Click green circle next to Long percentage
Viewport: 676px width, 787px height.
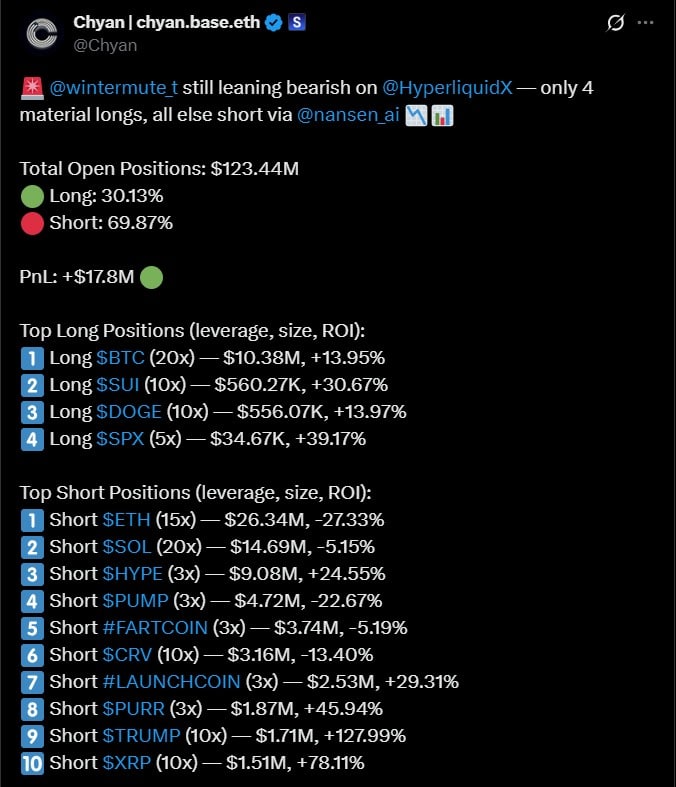tap(32, 196)
